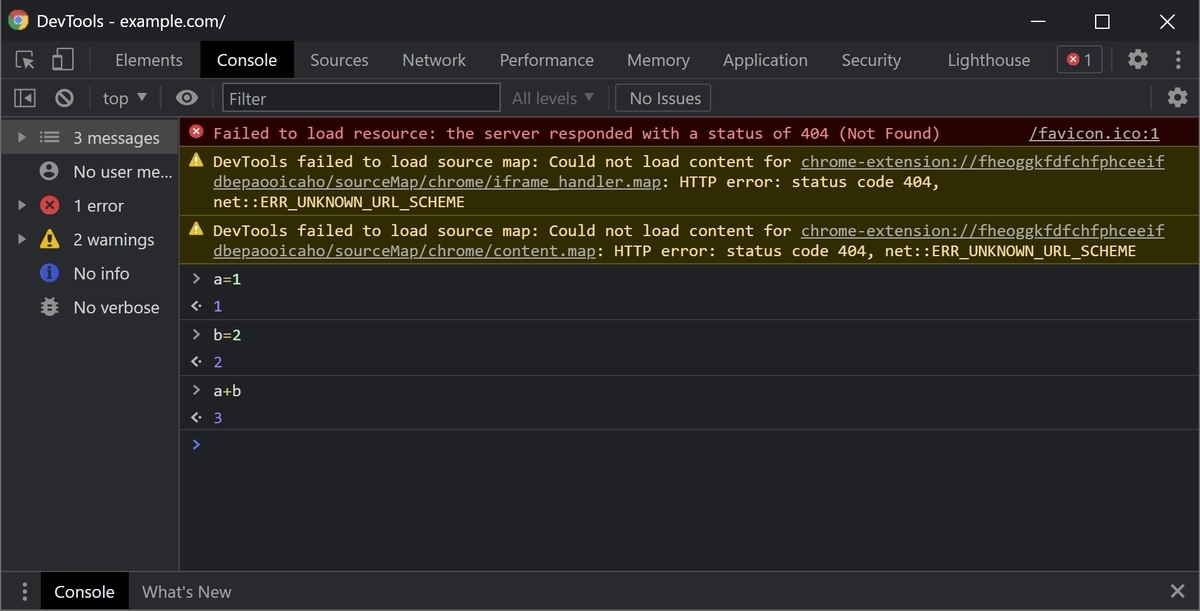1200x611 pixels.
Task: Open the Sources tab
Action: coord(339,60)
